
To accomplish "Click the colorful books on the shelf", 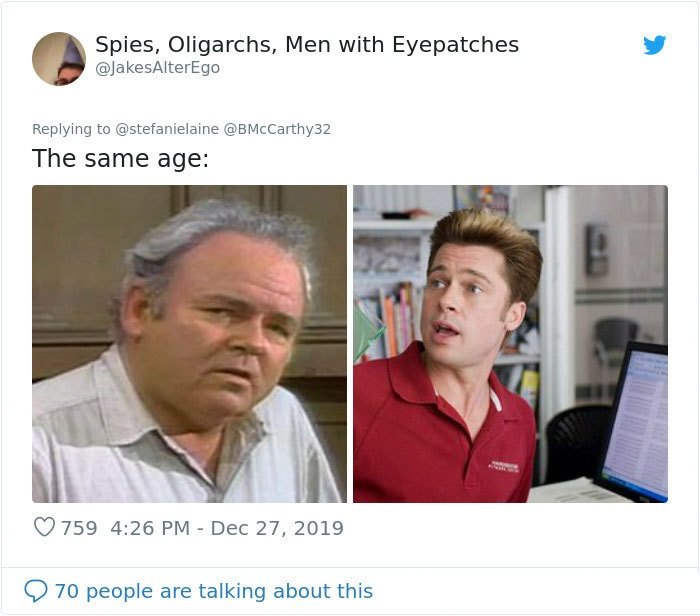I will pos(396,319).
